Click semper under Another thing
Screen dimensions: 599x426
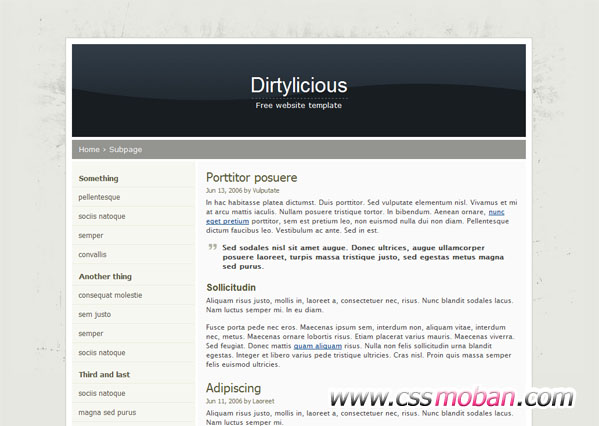91,334
